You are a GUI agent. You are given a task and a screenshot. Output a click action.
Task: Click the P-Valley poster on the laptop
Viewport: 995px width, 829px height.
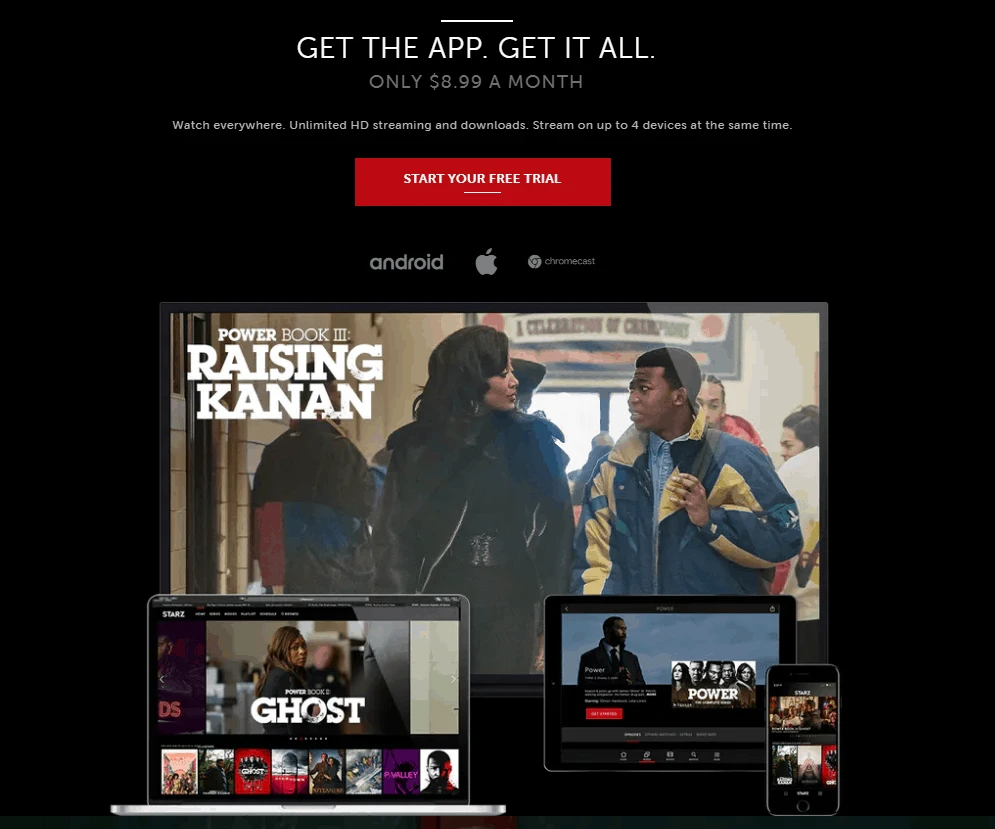click(x=401, y=771)
